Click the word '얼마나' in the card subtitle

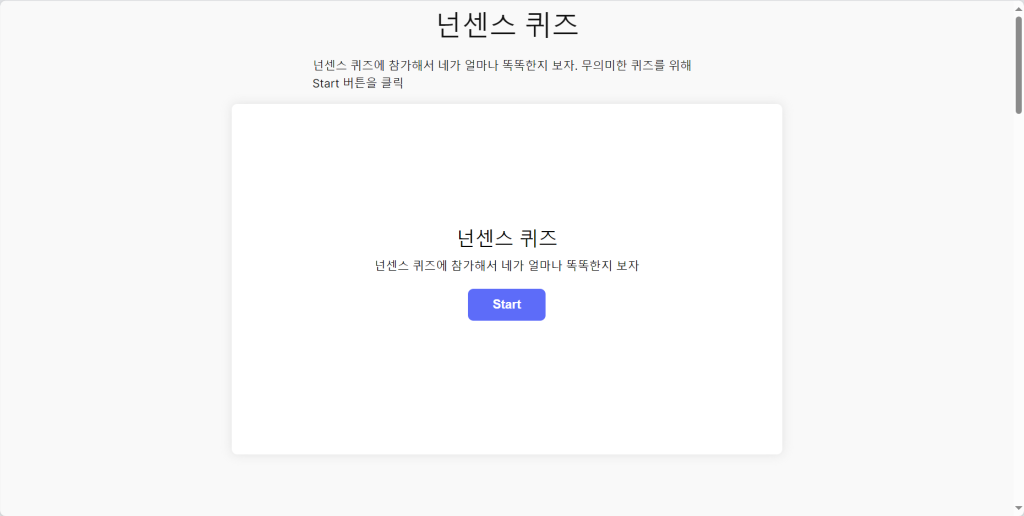coord(544,266)
